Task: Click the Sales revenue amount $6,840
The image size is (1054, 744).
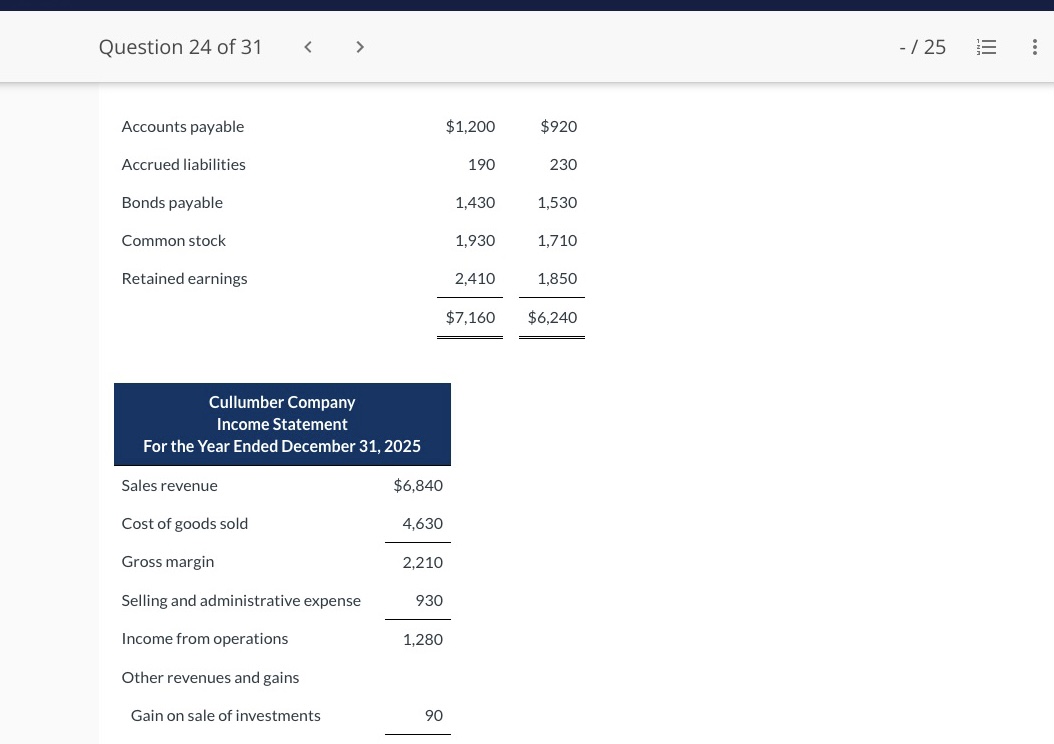Action: (418, 485)
